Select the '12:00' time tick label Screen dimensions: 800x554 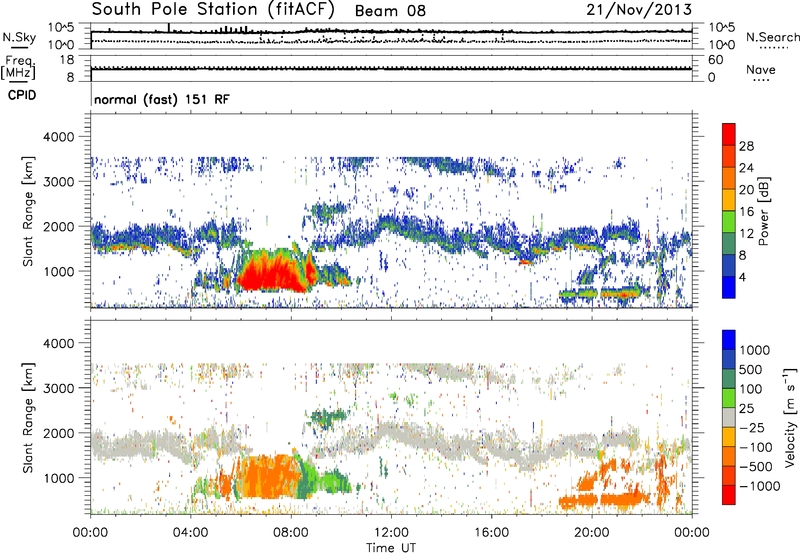[391, 533]
